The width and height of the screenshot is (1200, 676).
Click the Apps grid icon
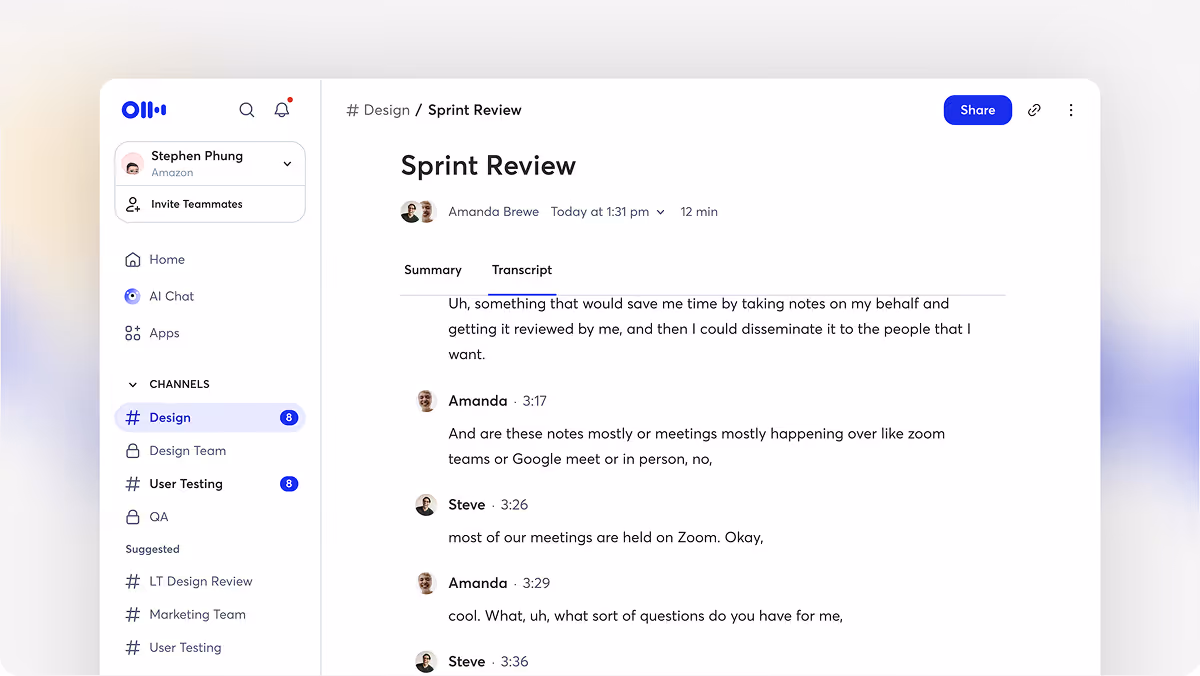[x=133, y=333]
